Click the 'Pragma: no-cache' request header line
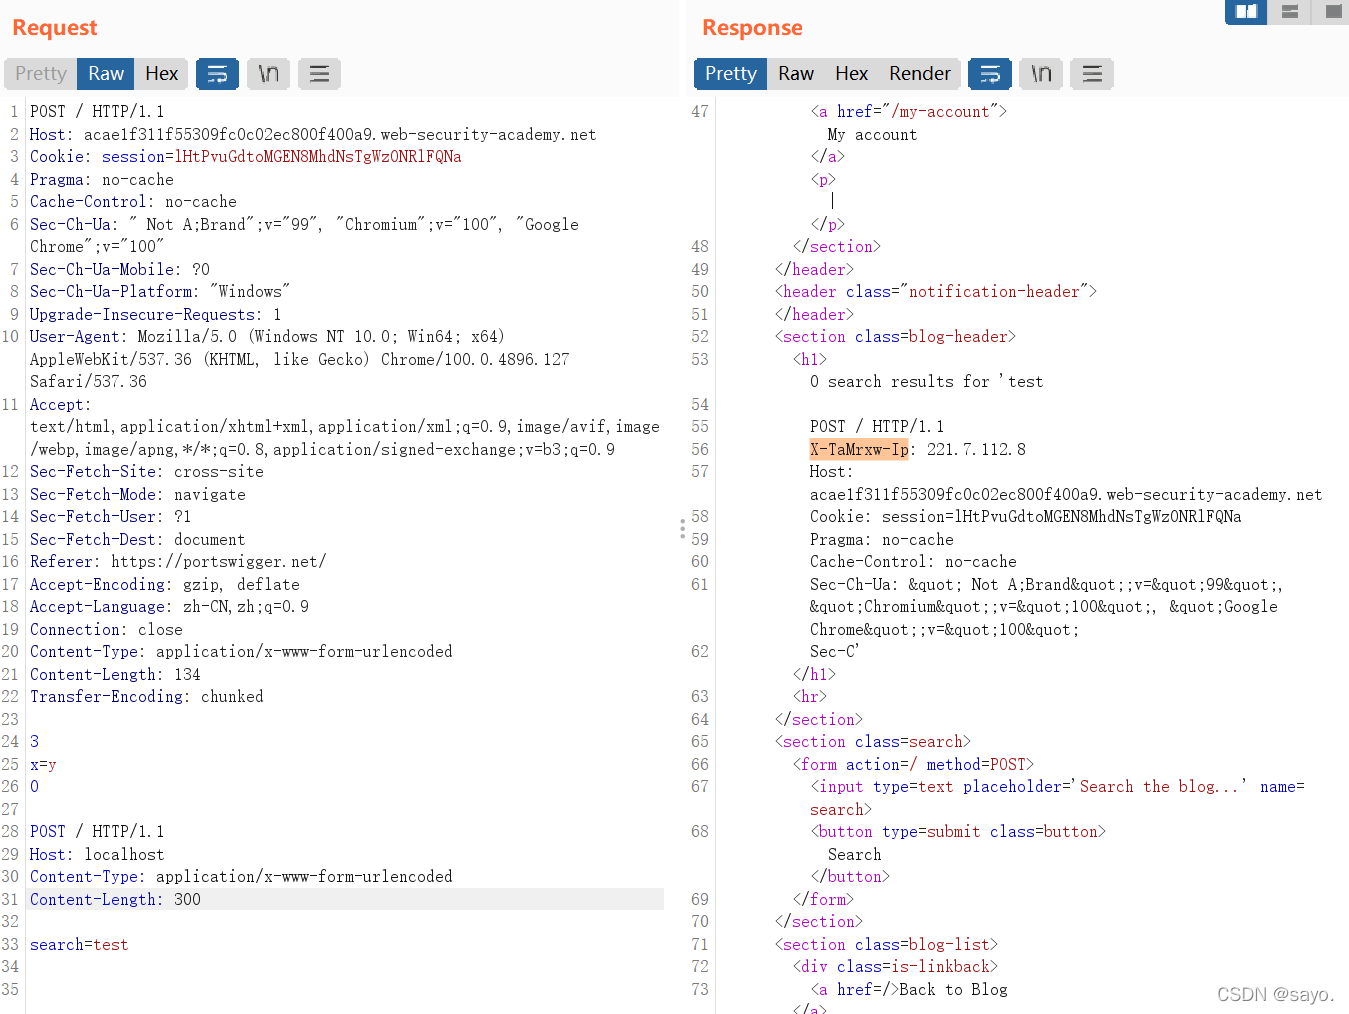The width and height of the screenshot is (1349, 1014). tap(102, 179)
